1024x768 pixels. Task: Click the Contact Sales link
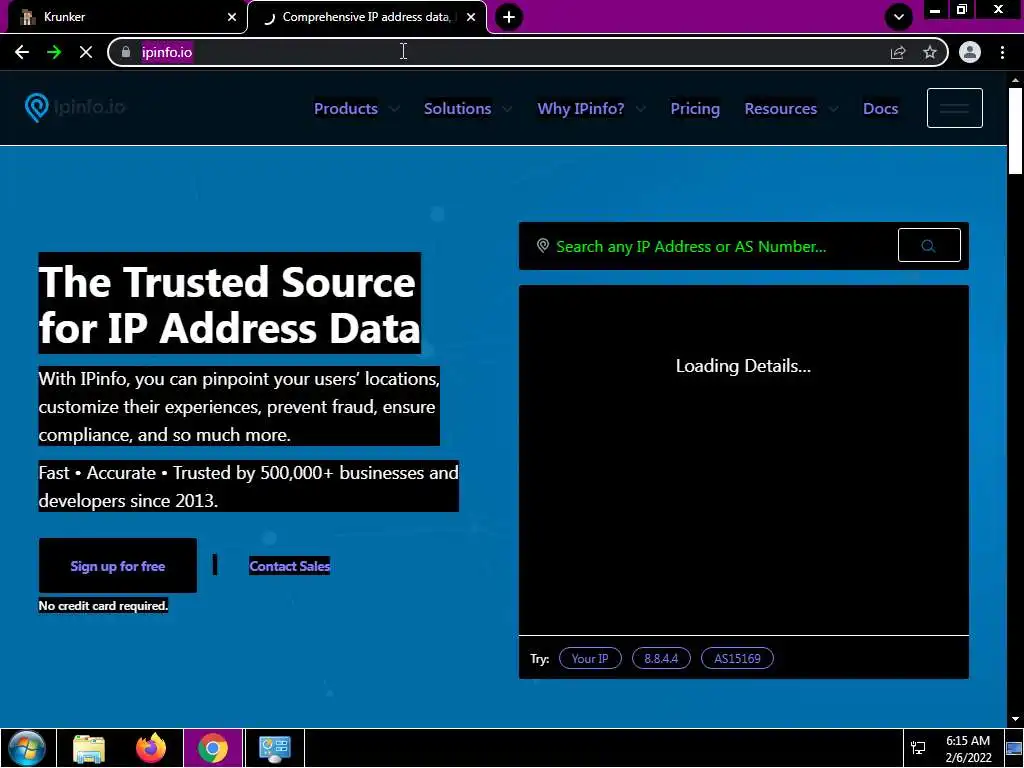[289, 566]
